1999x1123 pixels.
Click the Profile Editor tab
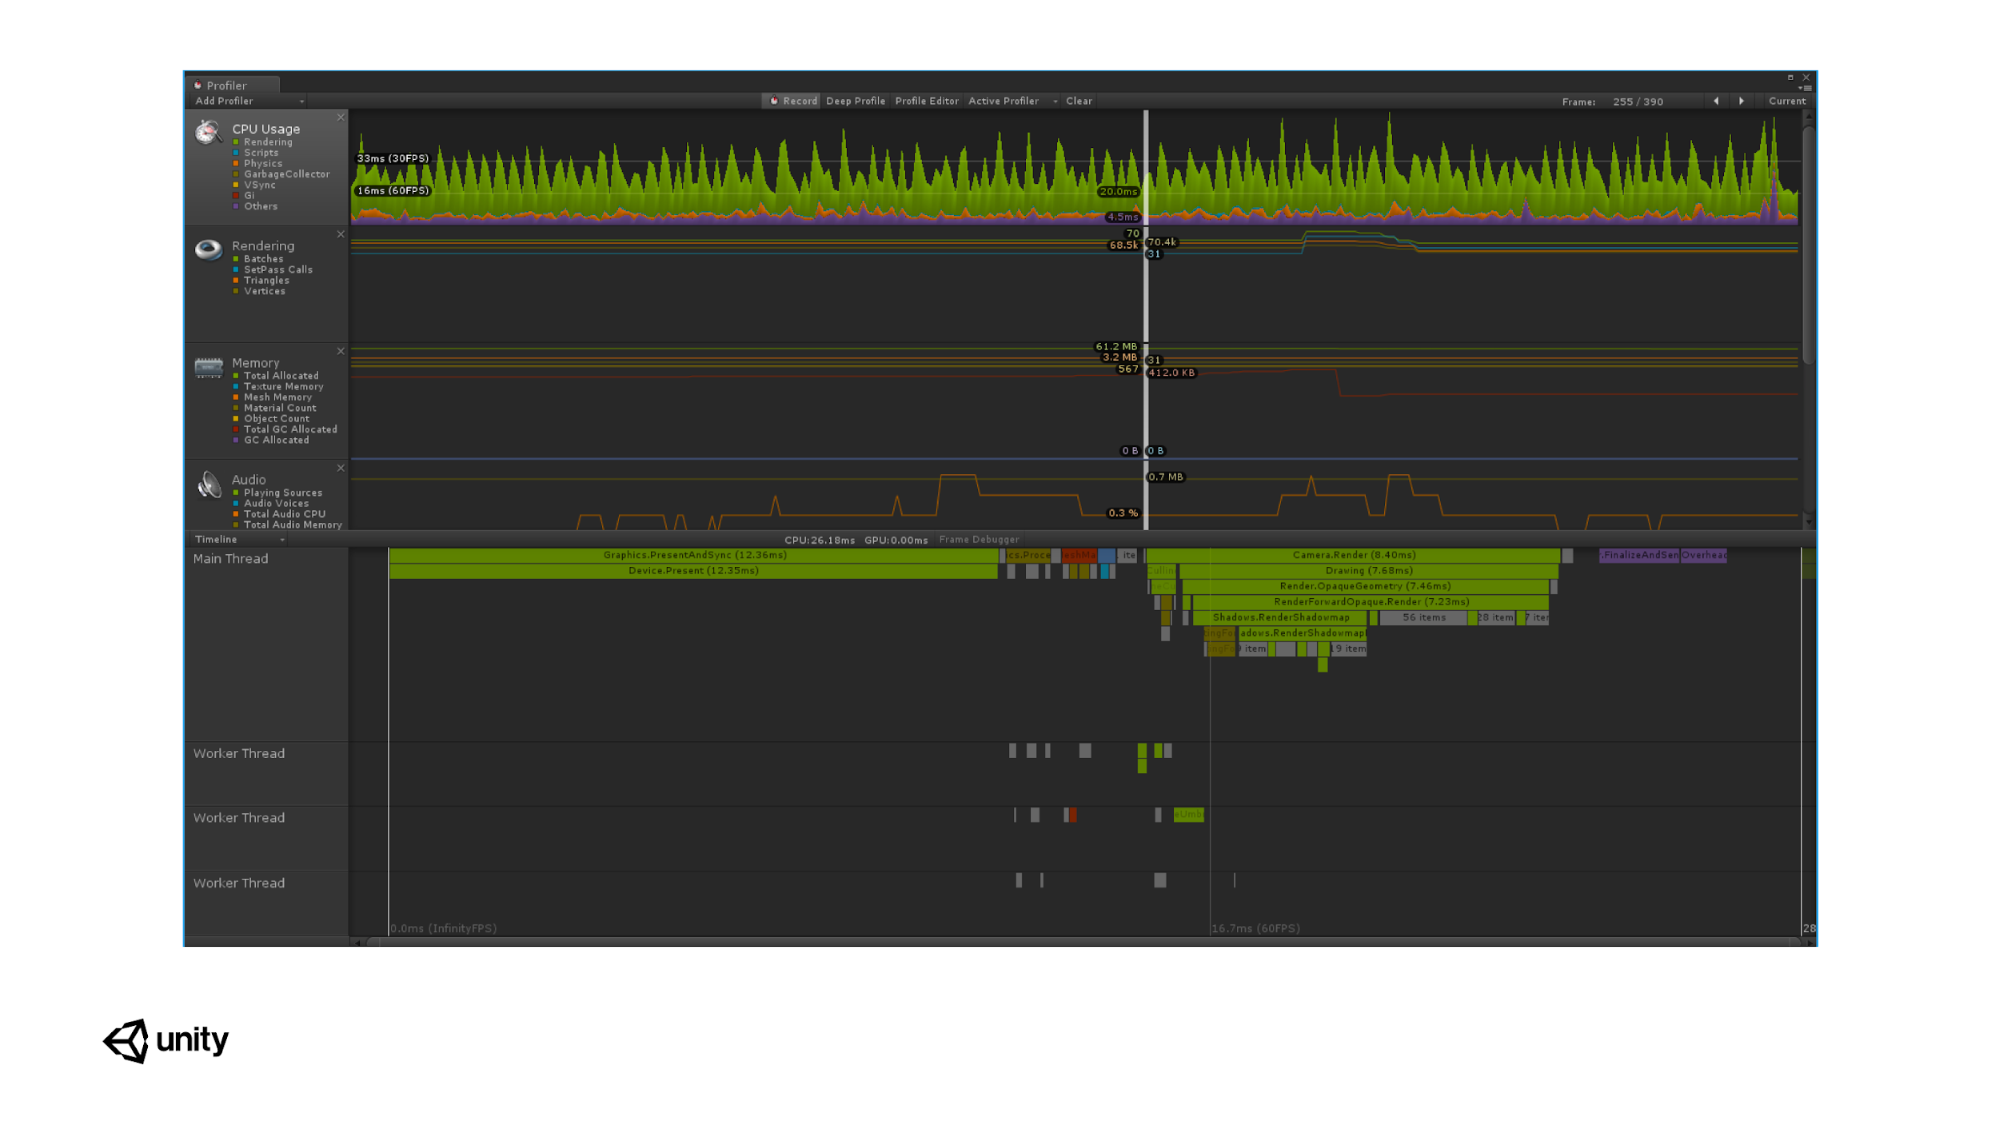(925, 100)
